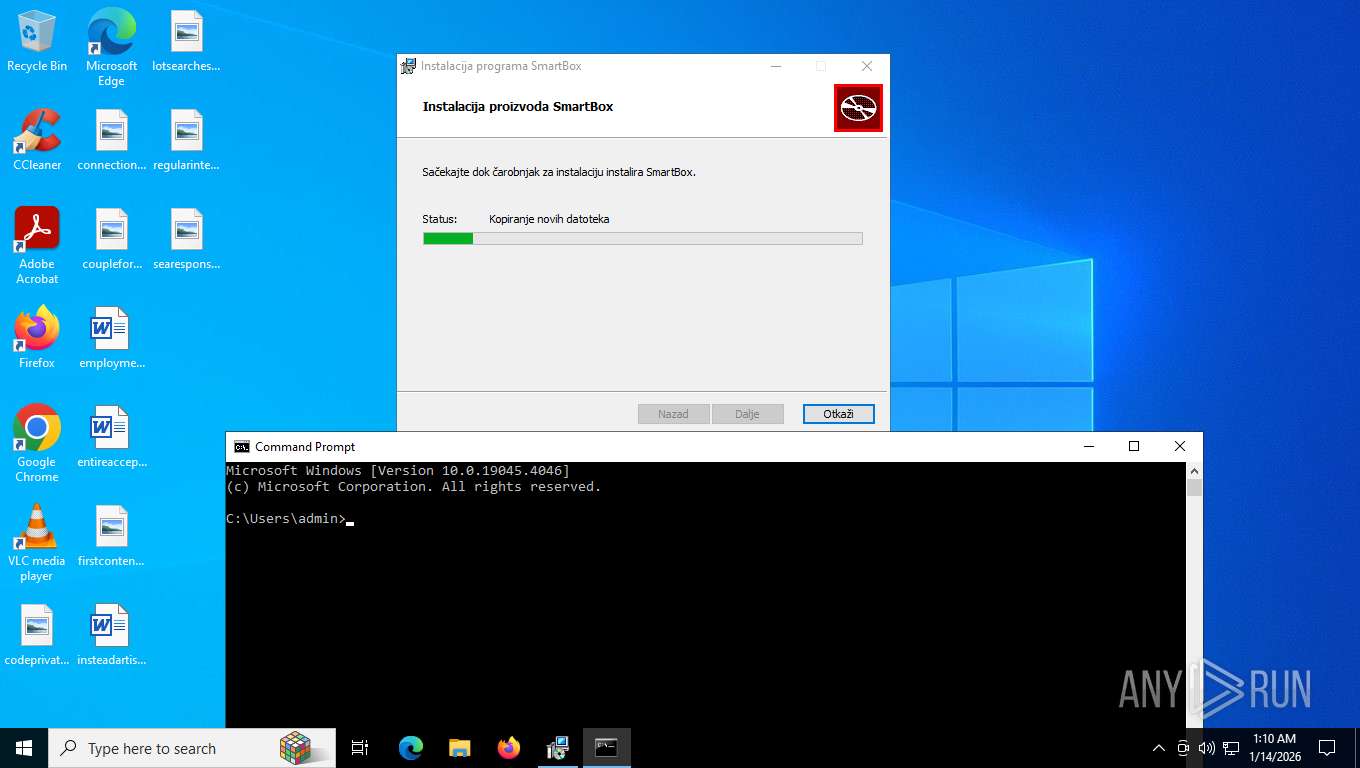Open Google Chrome desktop shortcut
This screenshot has height=768, width=1360.
37,444
